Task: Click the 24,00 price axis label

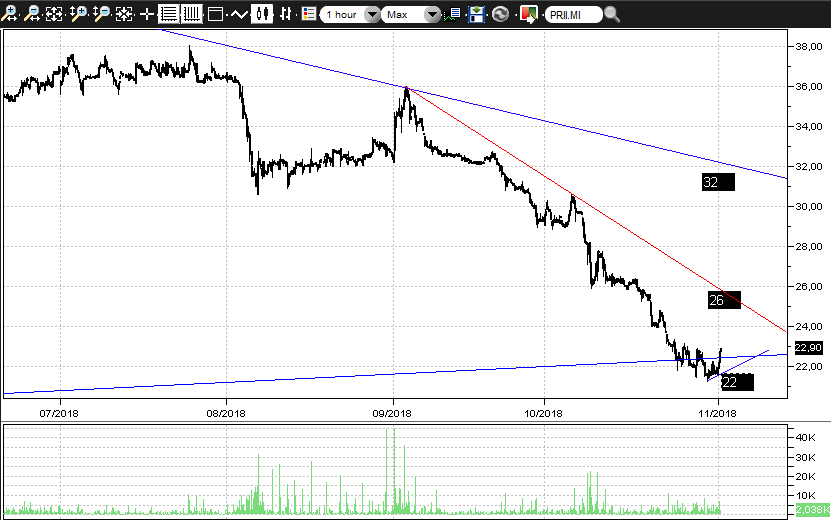Action: click(x=809, y=327)
